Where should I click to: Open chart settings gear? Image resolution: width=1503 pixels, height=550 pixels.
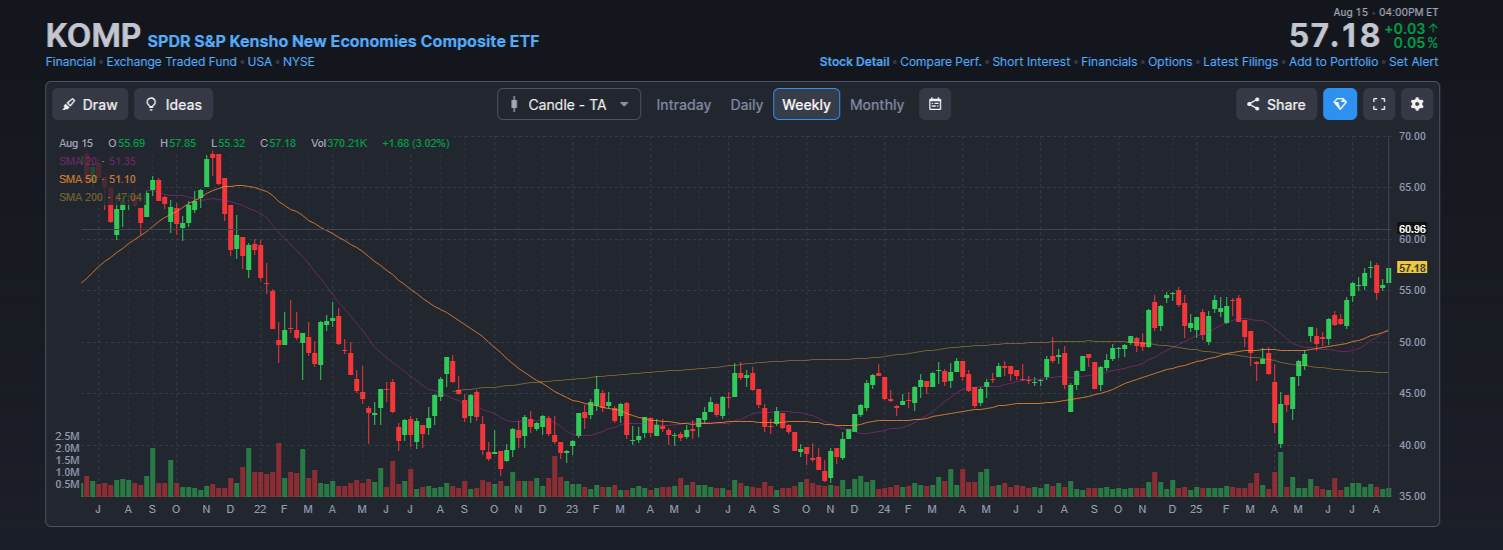tap(1417, 104)
